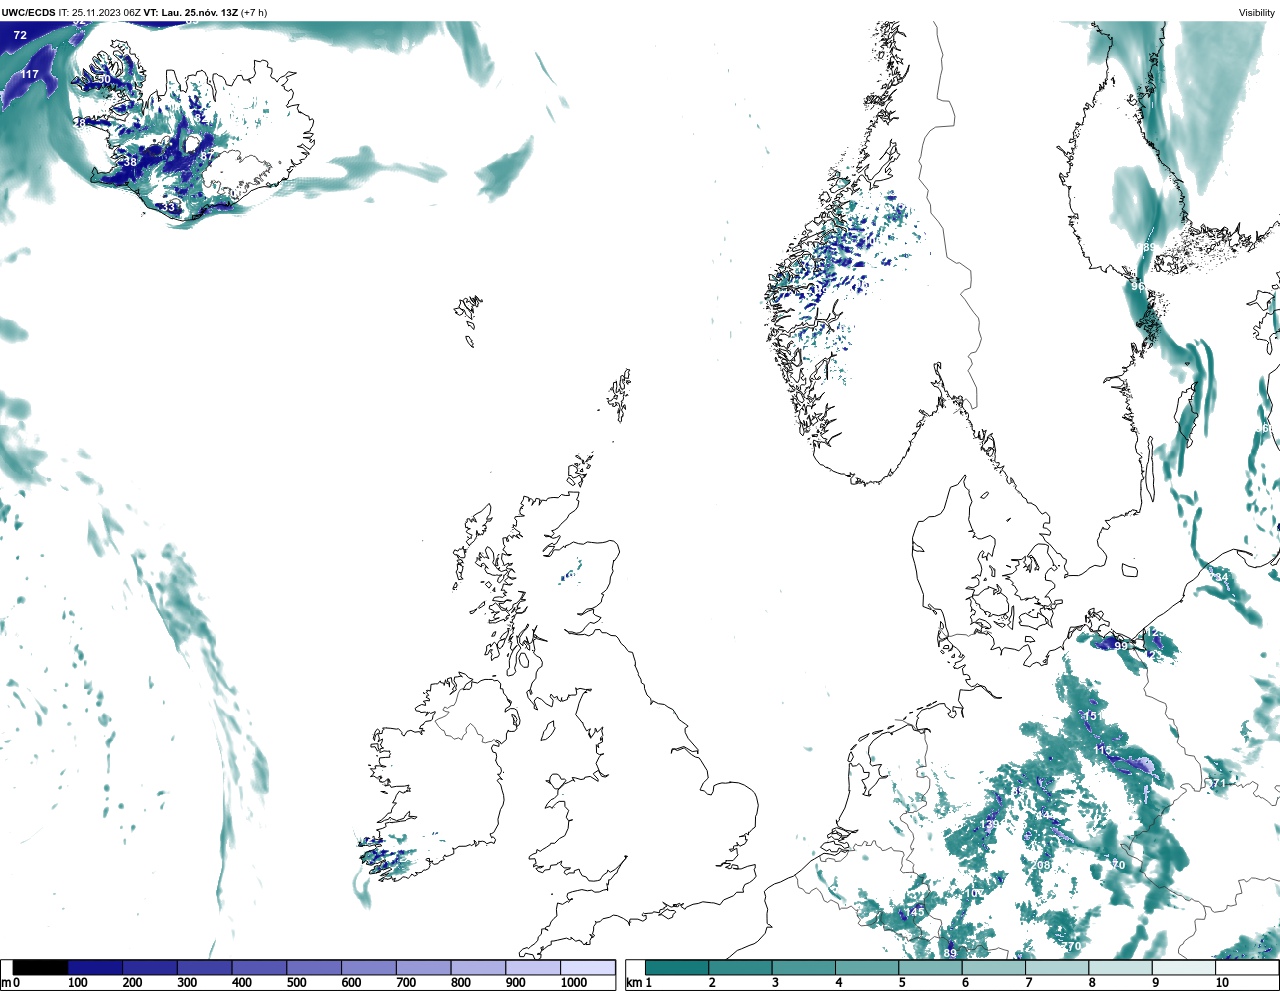This screenshot has height=991, width=1280.
Task: Click the '(+7 h)' forecast offset text
Action: click(x=254, y=12)
